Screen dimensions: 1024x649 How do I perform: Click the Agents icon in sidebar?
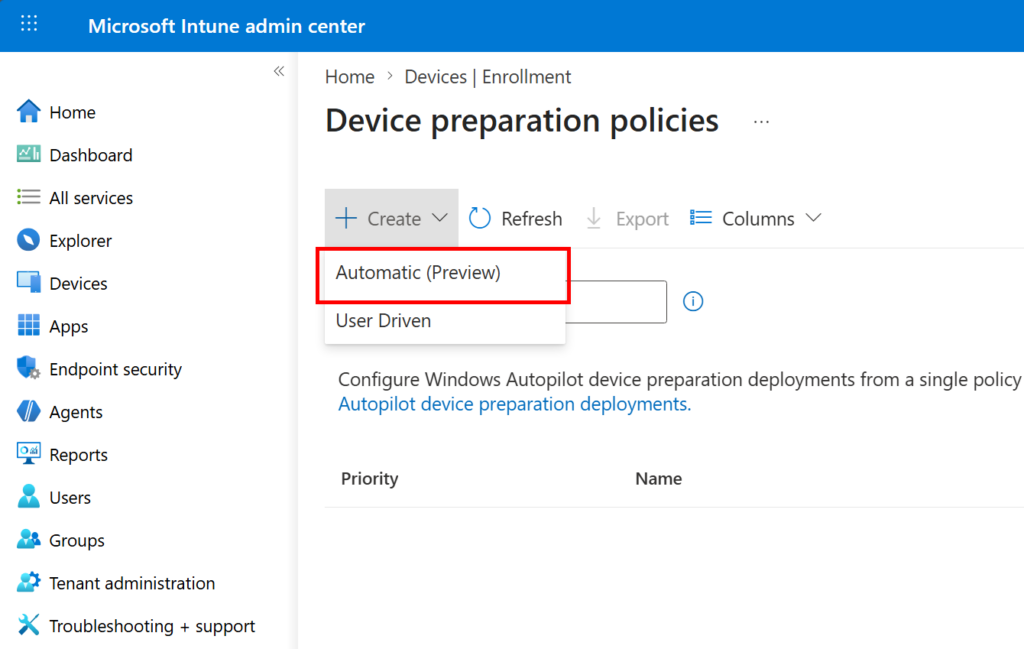tap(29, 412)
